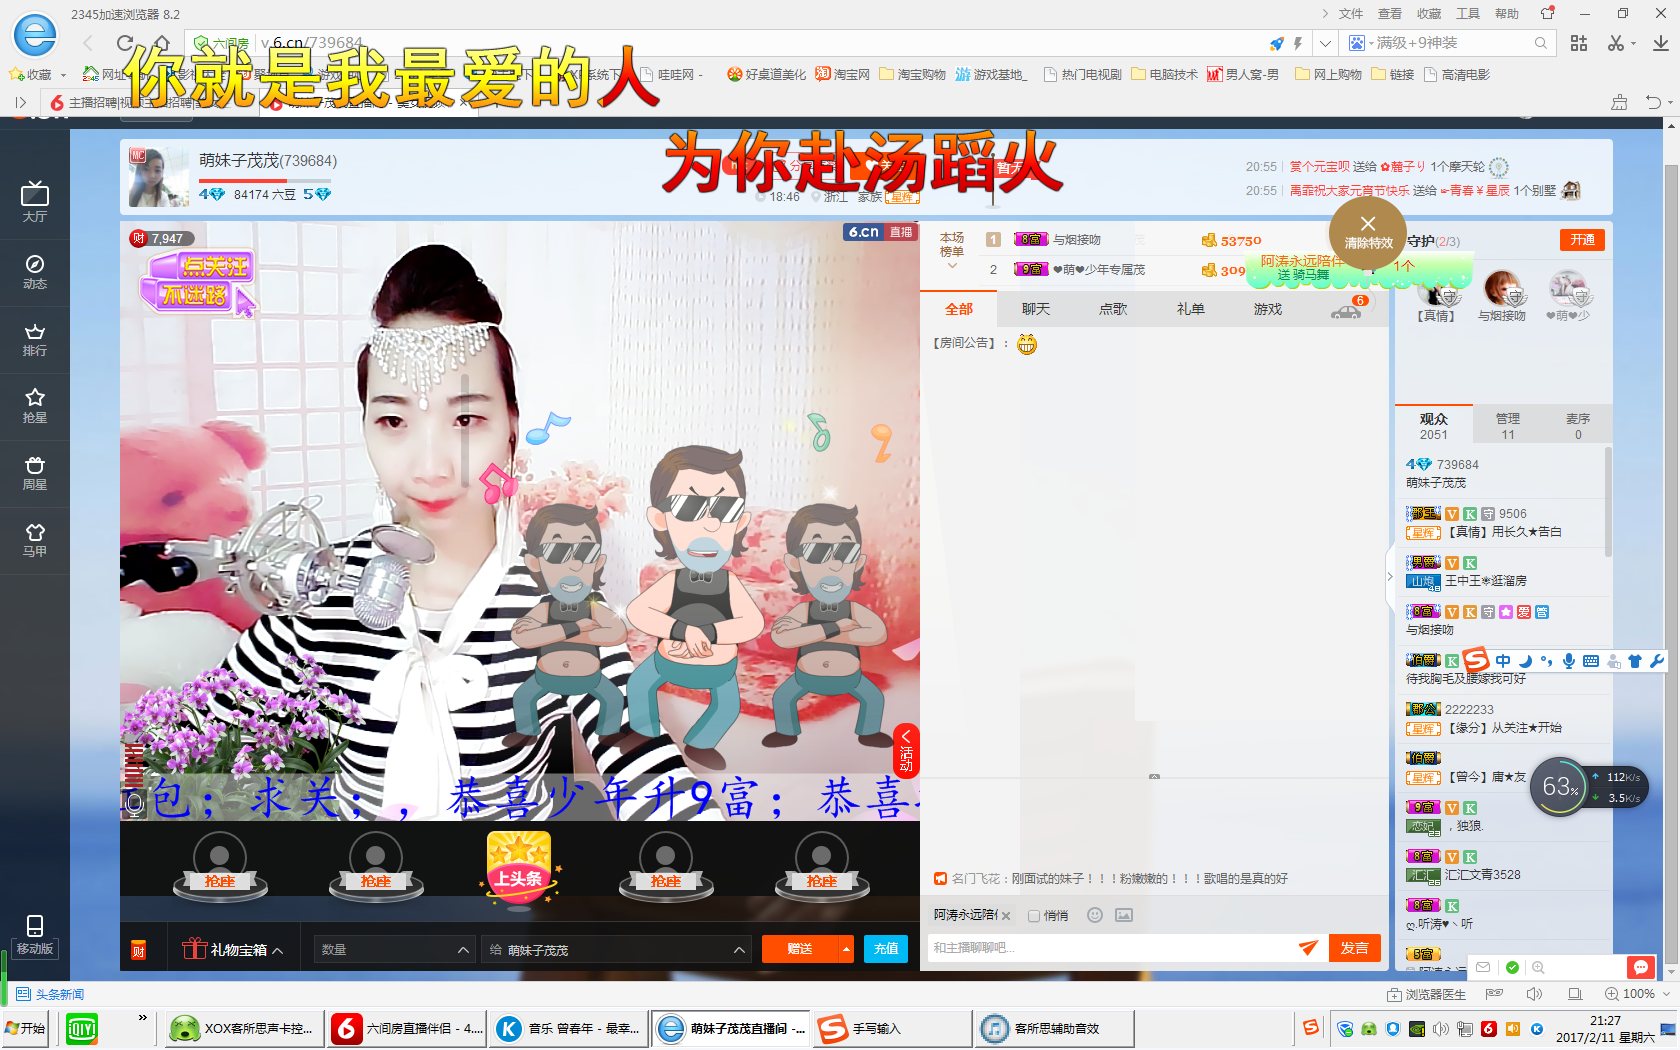The image size is (1680, 1050).
Task: Select the 聊天 chat tab
Action: pyautogui.click(x=1036, y=309)
